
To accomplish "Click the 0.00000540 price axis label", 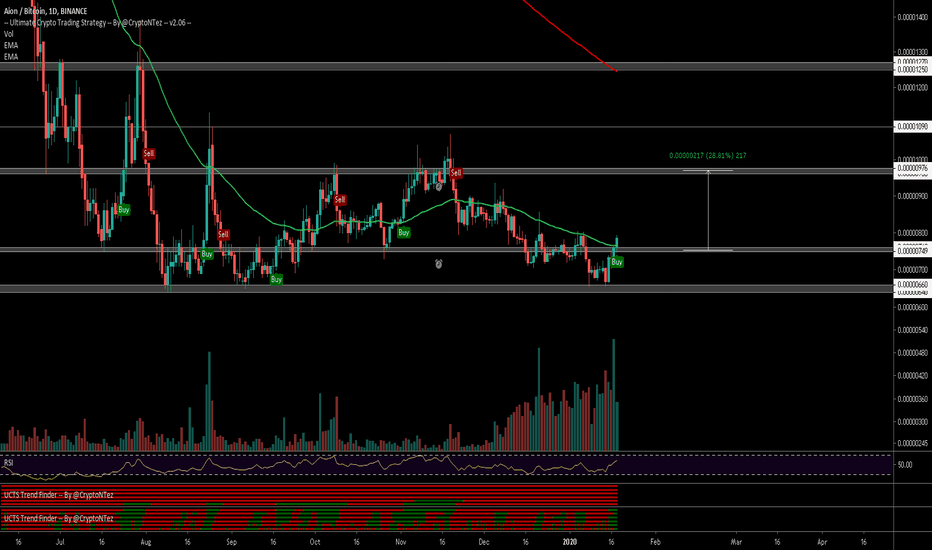I will point(912,330).
